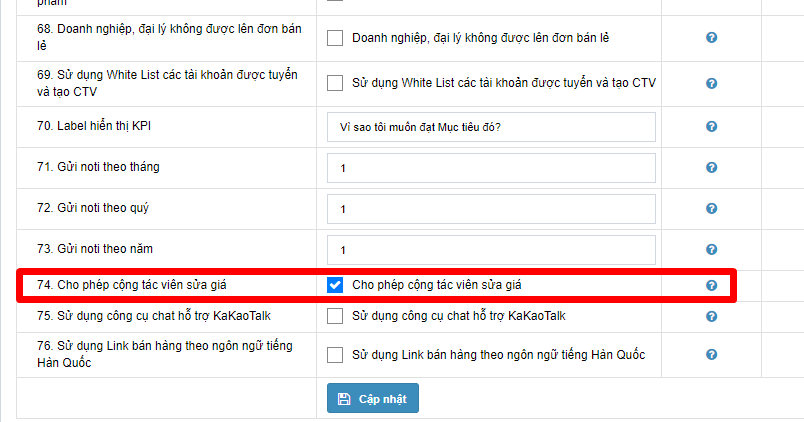The width and height of the screenshot is (804, 422).
Task: Uncheck 'Cho phép cộng tác viên sửa giá'
Action: click(x=335, y=285)
